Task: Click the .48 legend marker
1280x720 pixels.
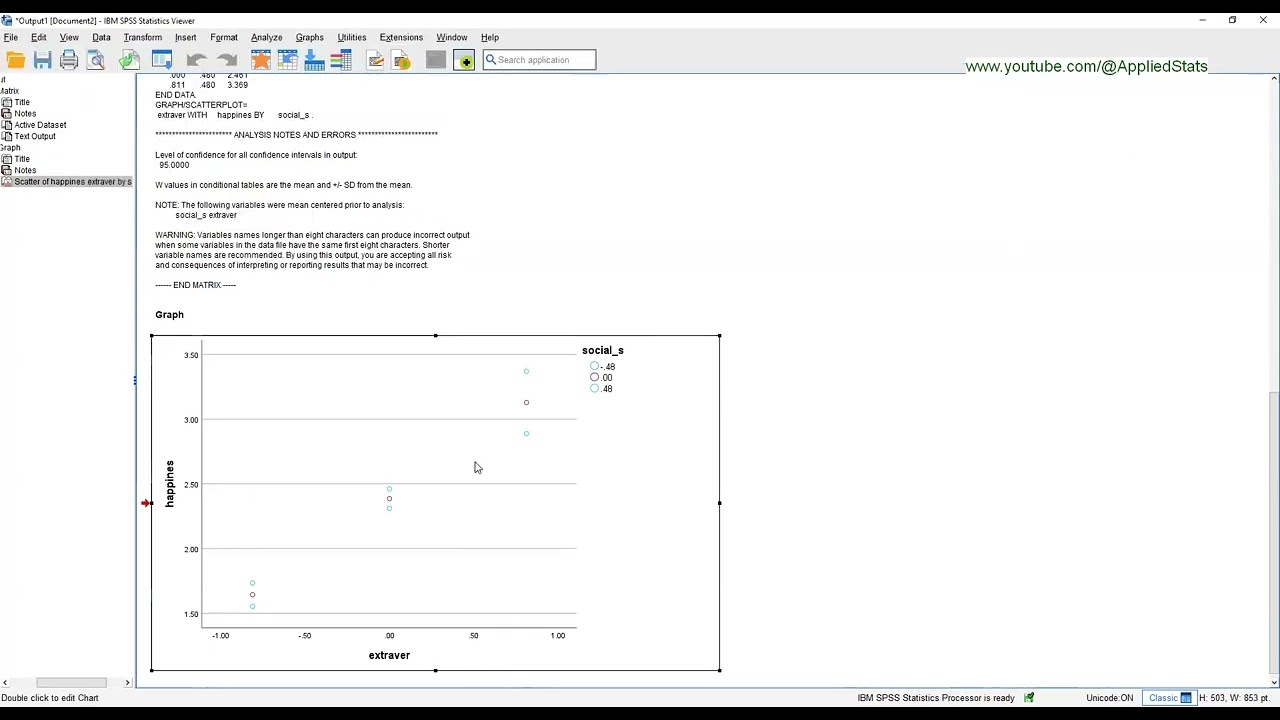Action: (594, 388)
